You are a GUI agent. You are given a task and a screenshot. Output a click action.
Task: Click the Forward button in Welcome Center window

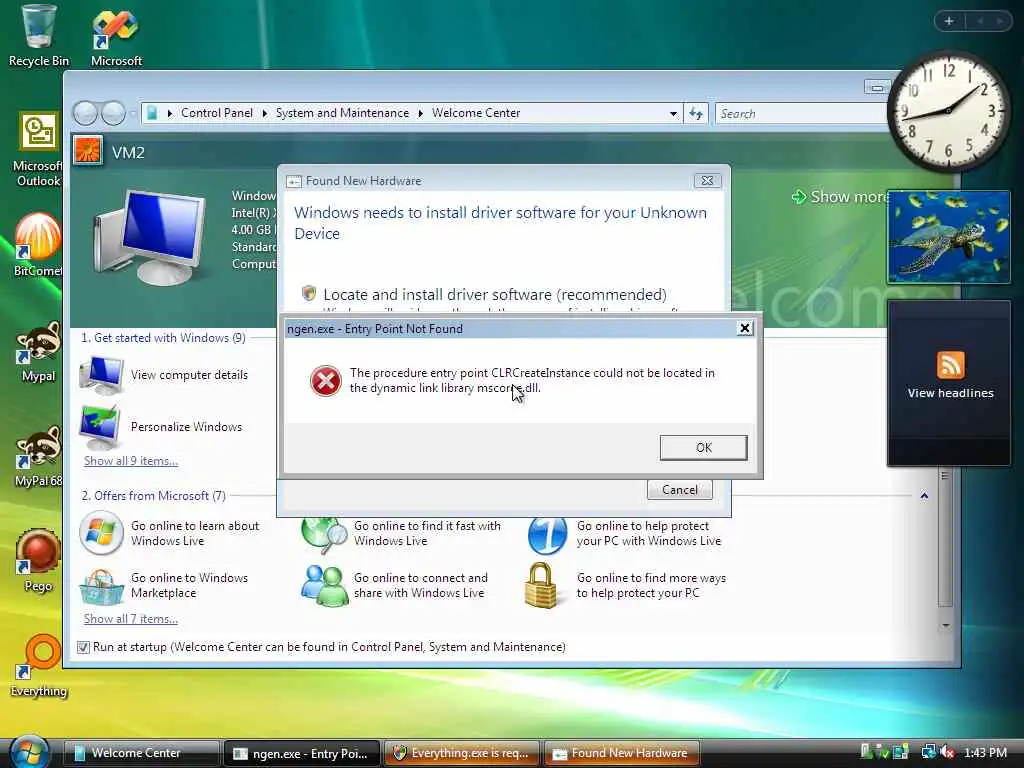click(113, 113)
